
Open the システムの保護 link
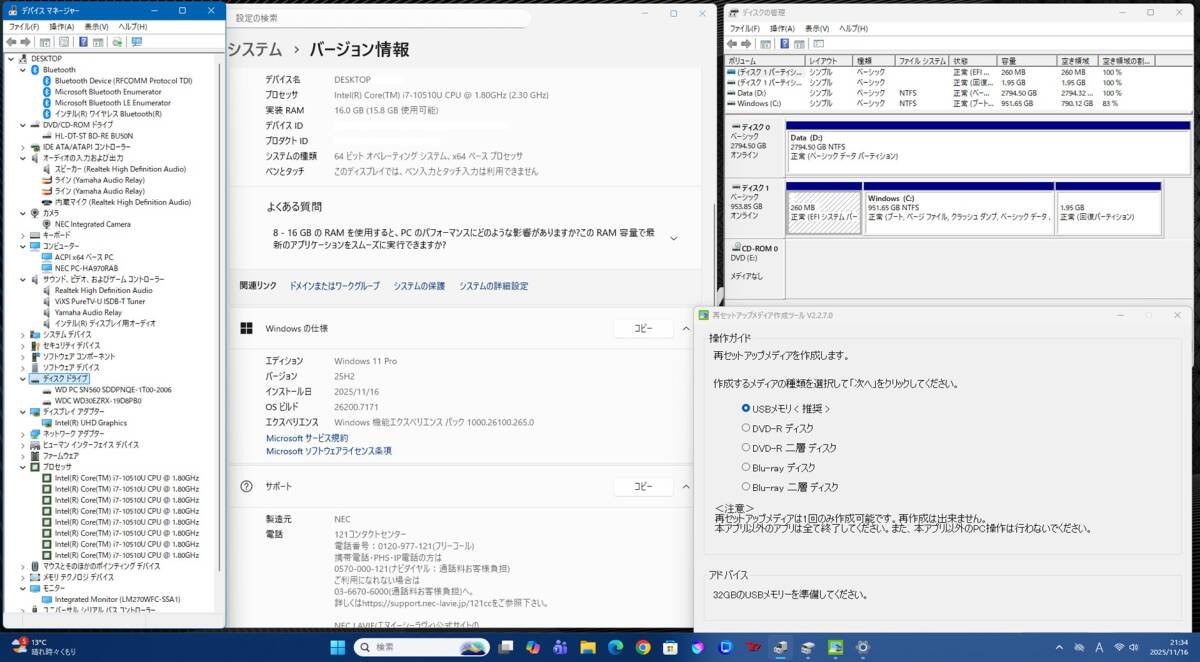click(x=419, y=286)
